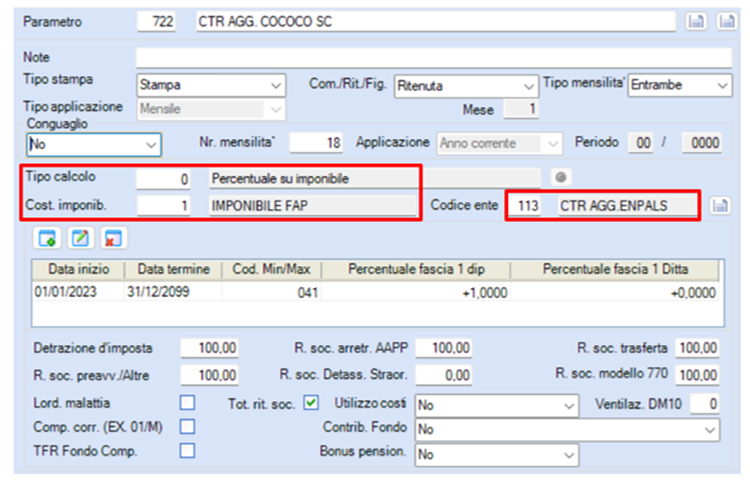Click the first save icon beside Parametro description
Viewport: 750px width, 487px height.
point(696,22)
